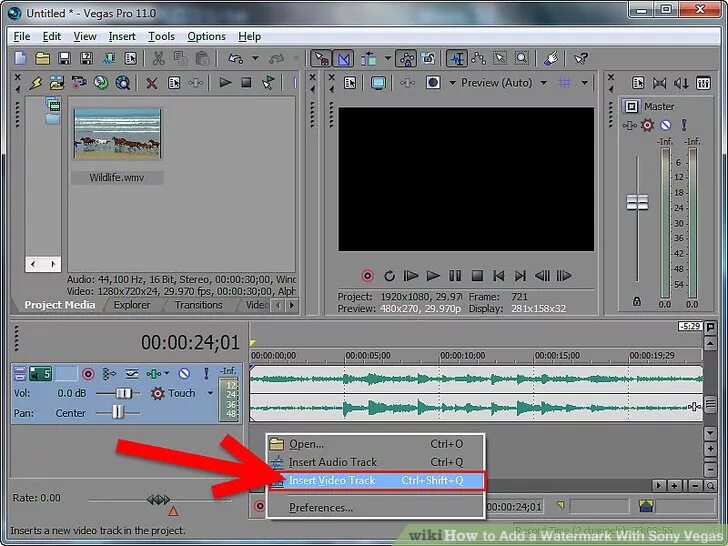Click the audio track Vol slider handle
The image size is (728, 546).
124,393
